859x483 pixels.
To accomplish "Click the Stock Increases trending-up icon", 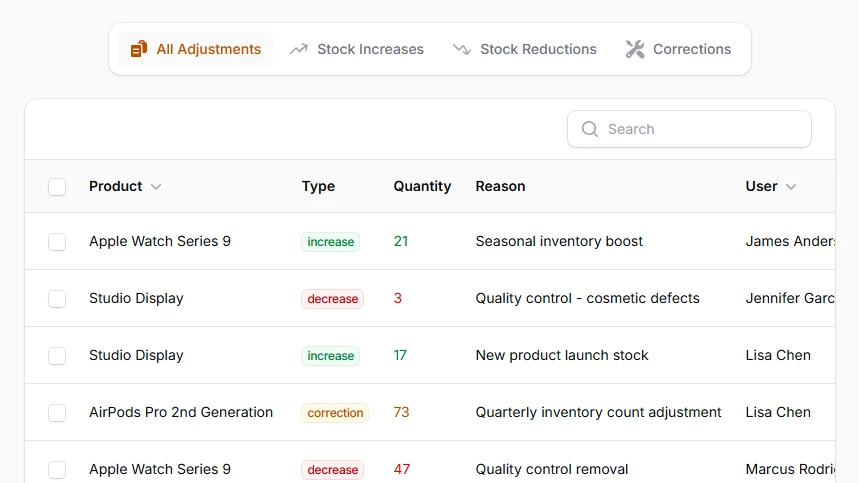I will tap(299, 49).
